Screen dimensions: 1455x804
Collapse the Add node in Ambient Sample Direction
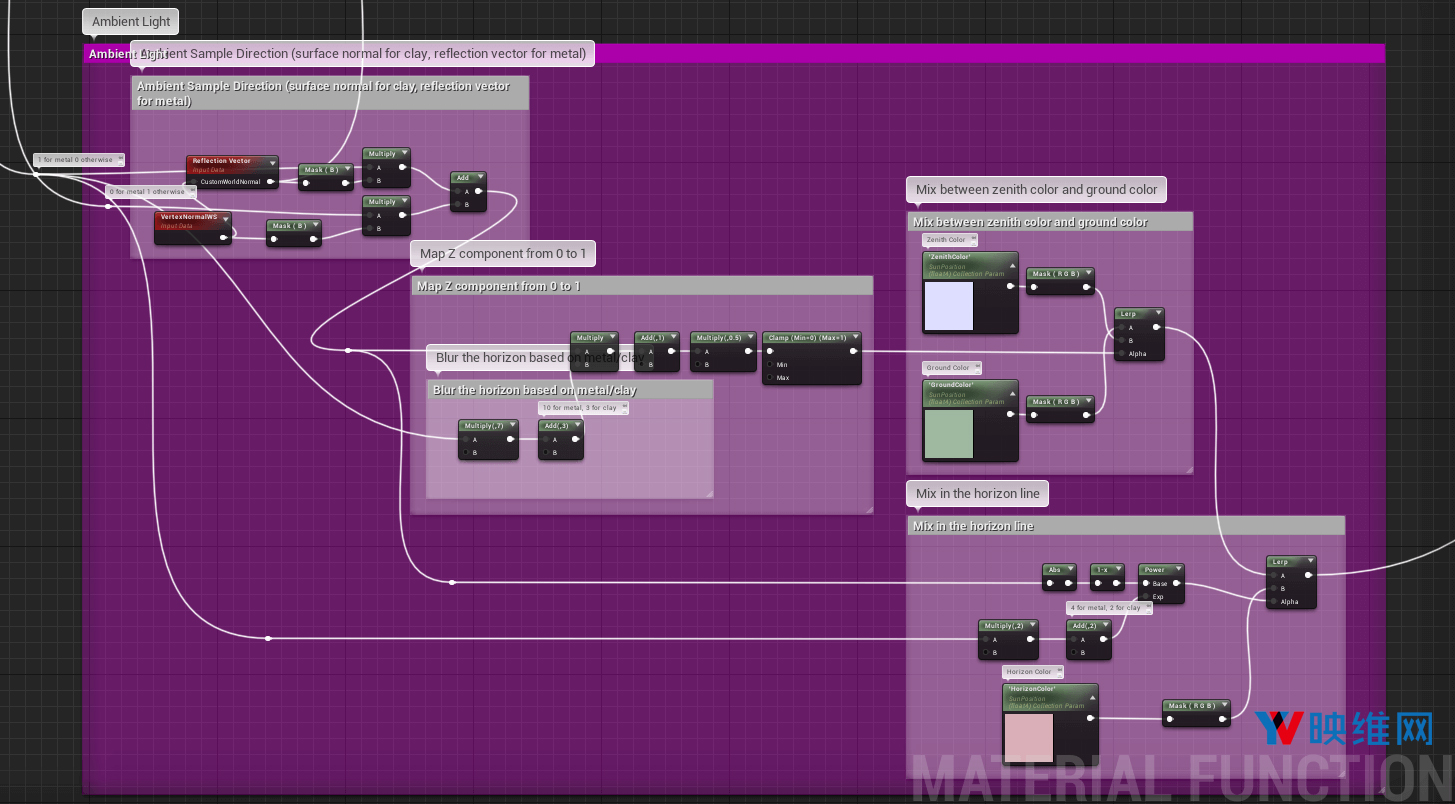480,178
